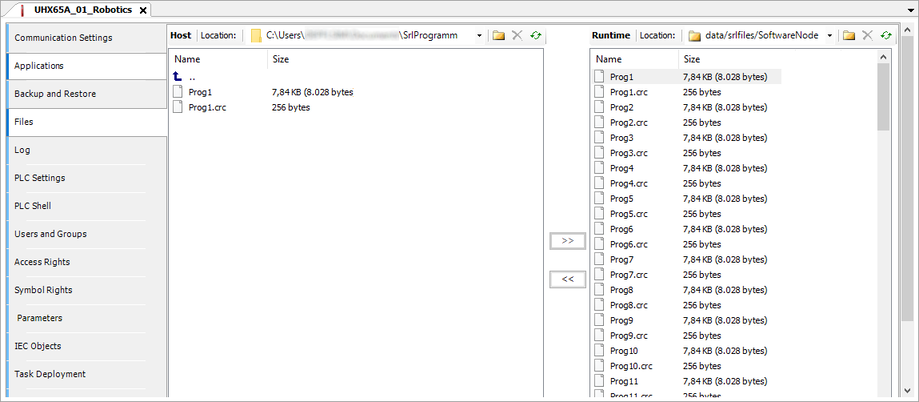Viewport: 919px width, 402px height.
Task: Select Prog5 in the Runtime file list
Action: tap(621, 199)
